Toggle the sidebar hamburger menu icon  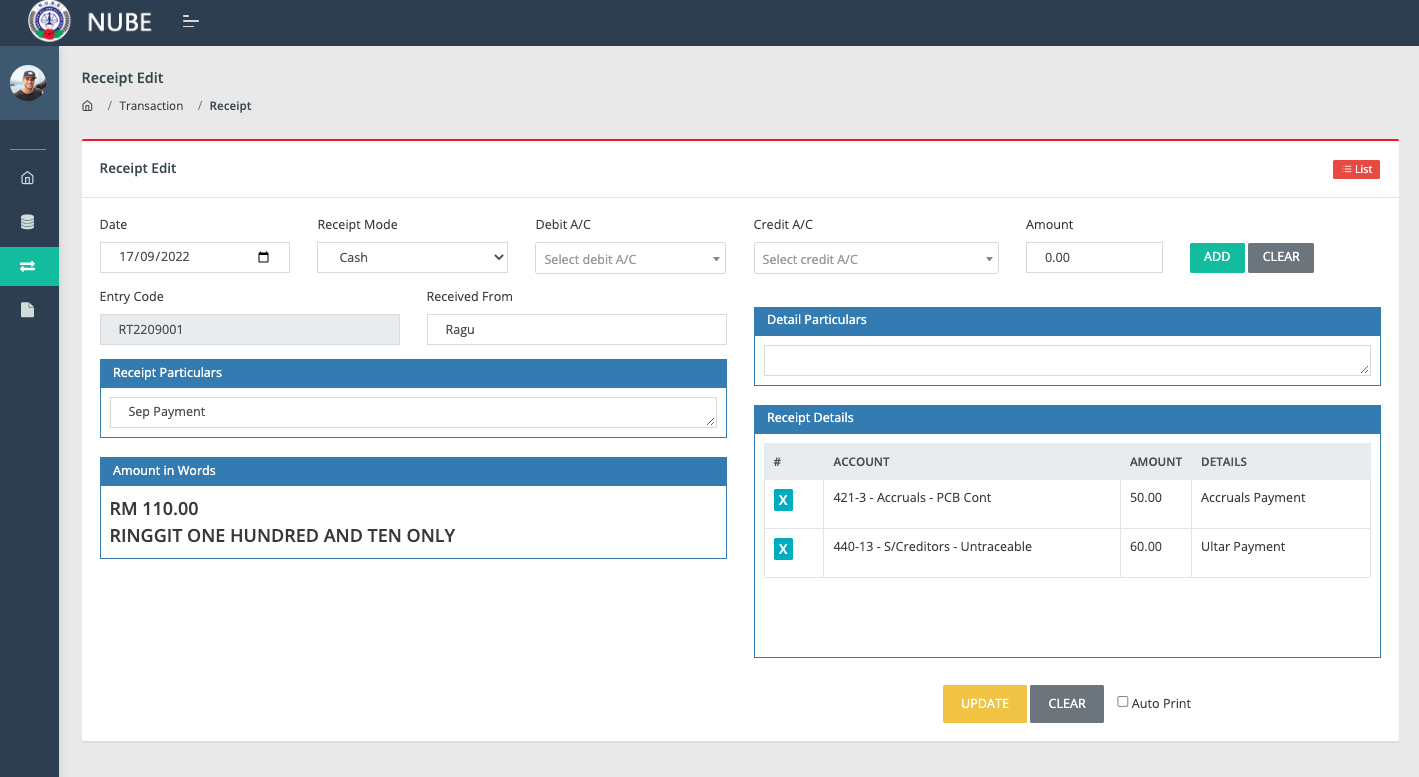click(x=191, y=21)
